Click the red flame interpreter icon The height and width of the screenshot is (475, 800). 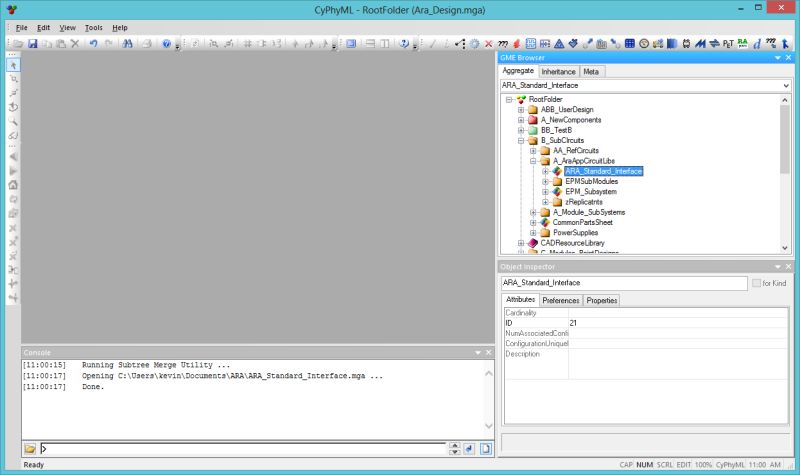(516, 44)
